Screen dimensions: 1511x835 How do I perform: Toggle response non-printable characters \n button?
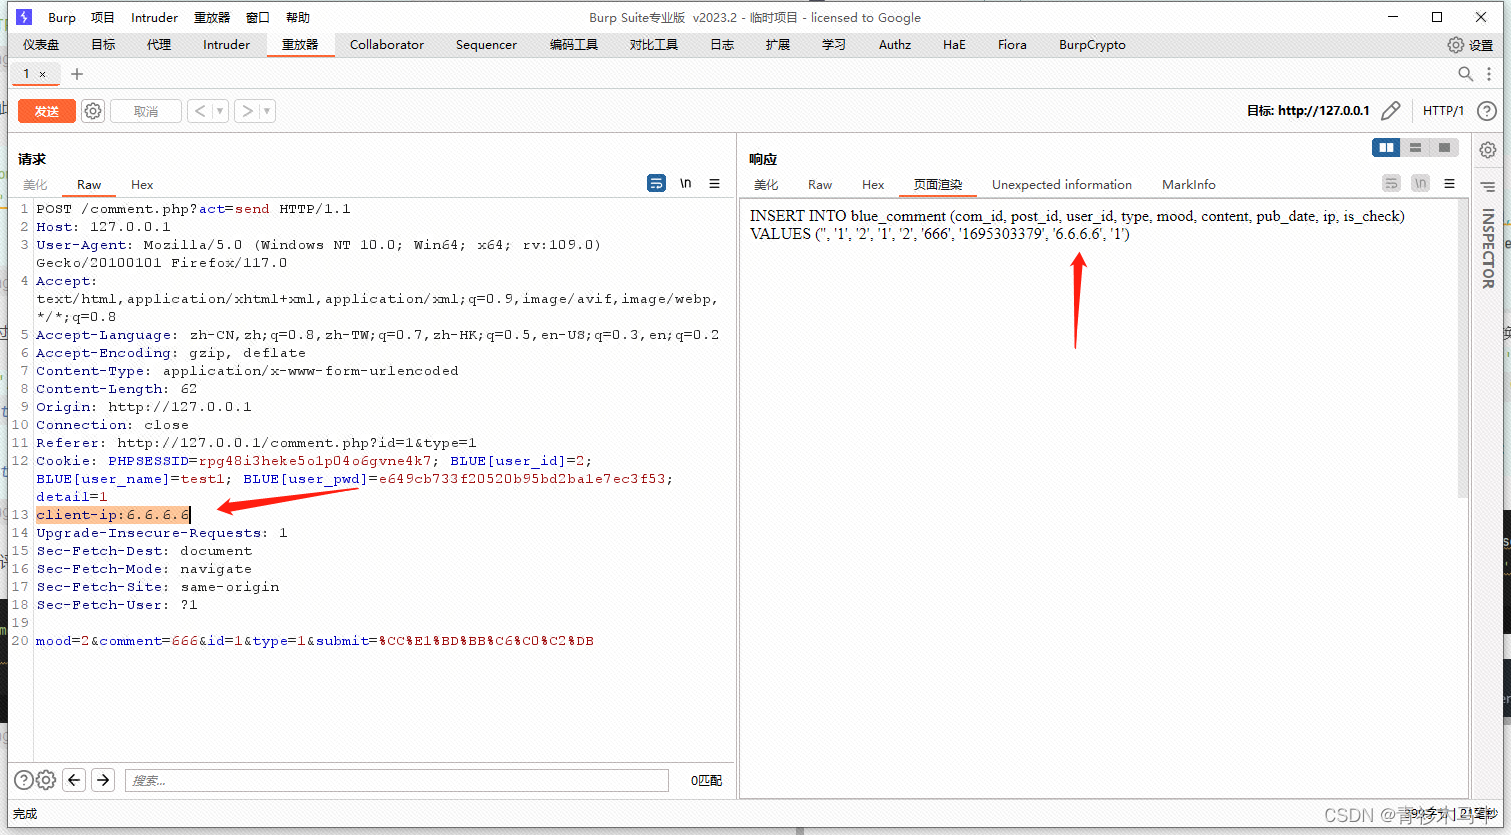coord(1421,183)
